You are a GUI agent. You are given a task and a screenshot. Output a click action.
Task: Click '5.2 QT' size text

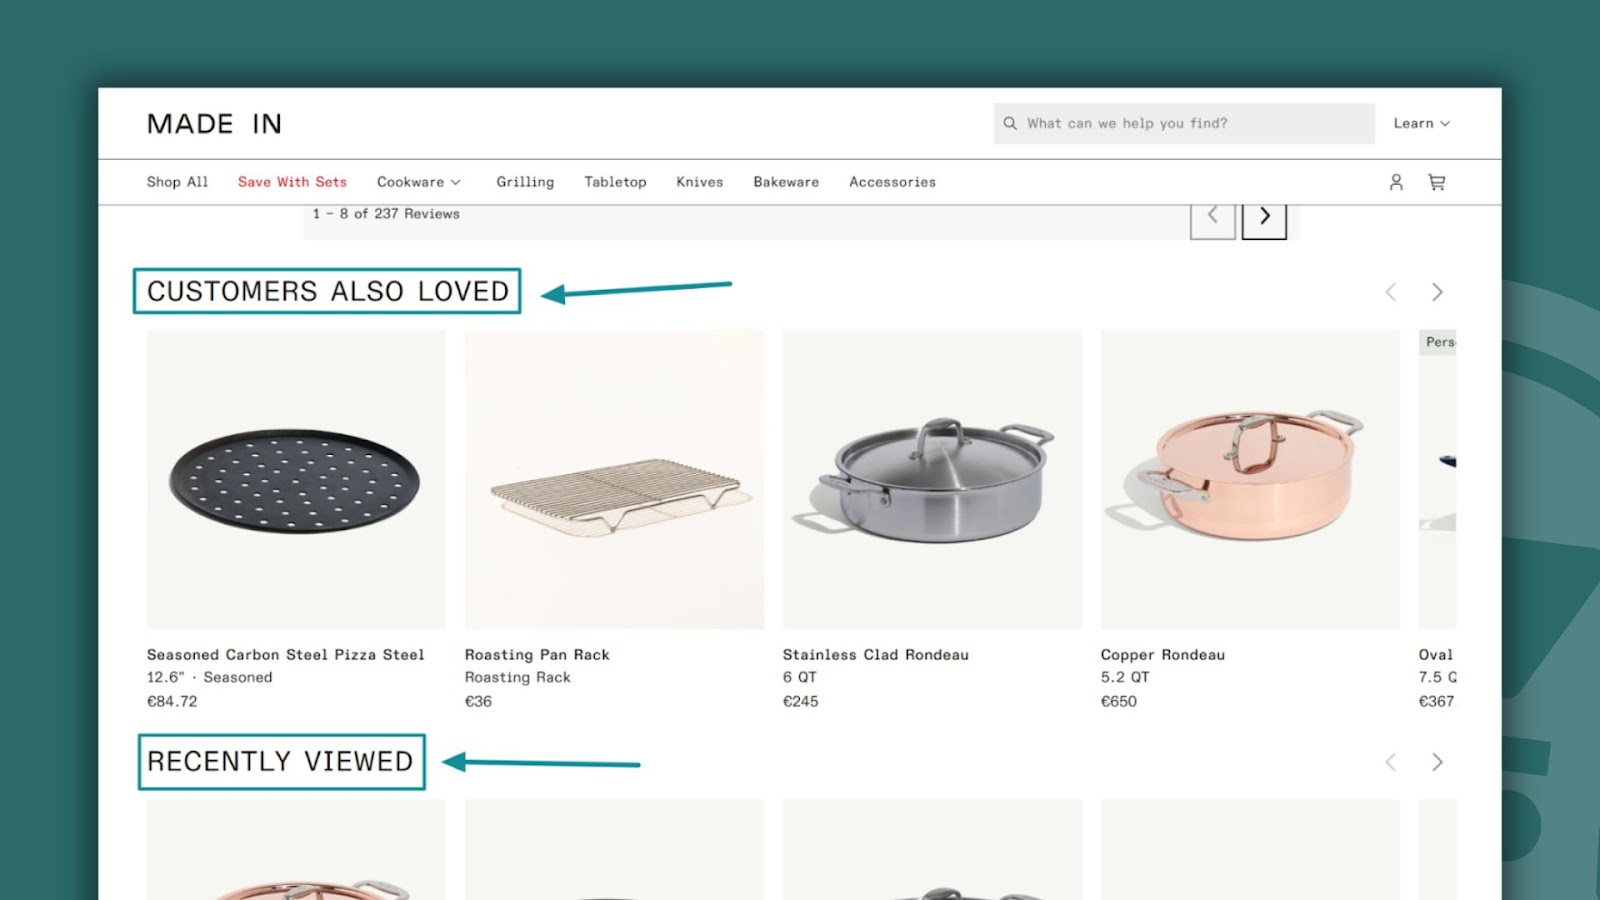pos(1125,678)
